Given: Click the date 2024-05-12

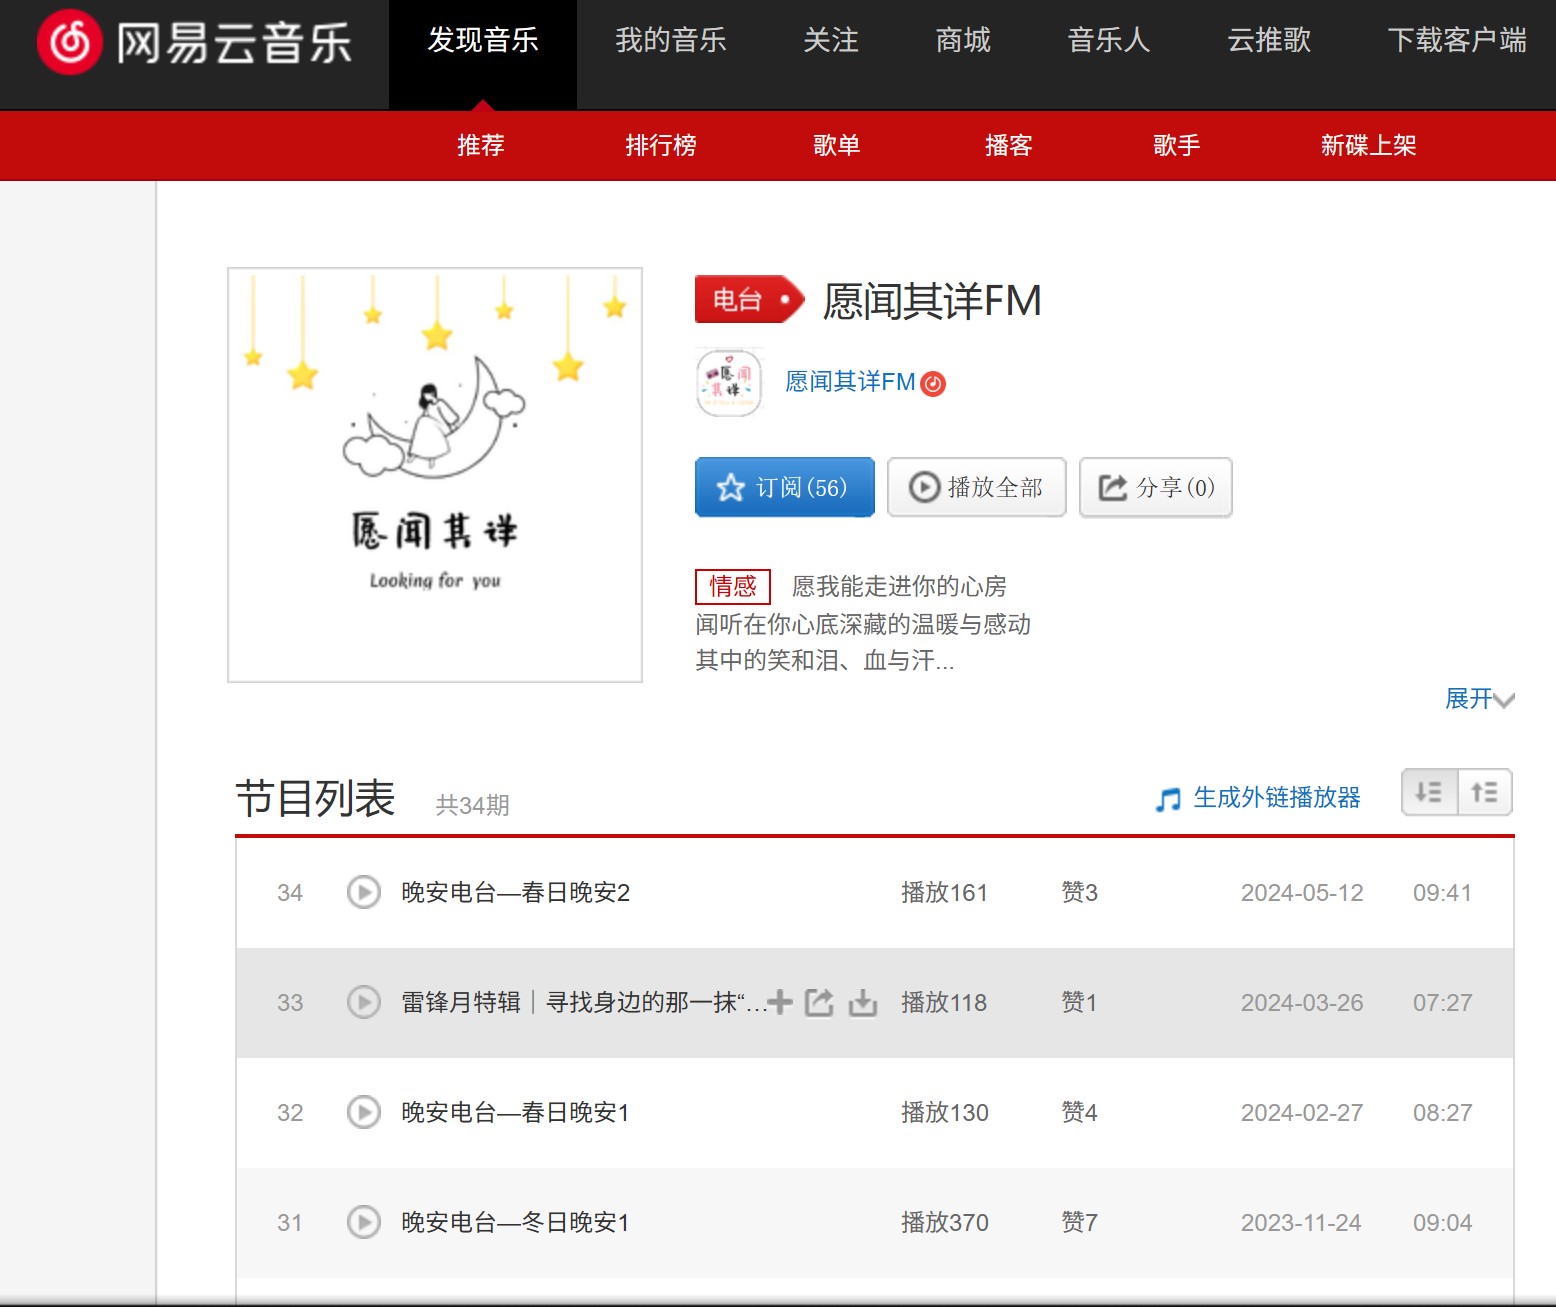Looking at the screenshot, I should point(1302,892).
